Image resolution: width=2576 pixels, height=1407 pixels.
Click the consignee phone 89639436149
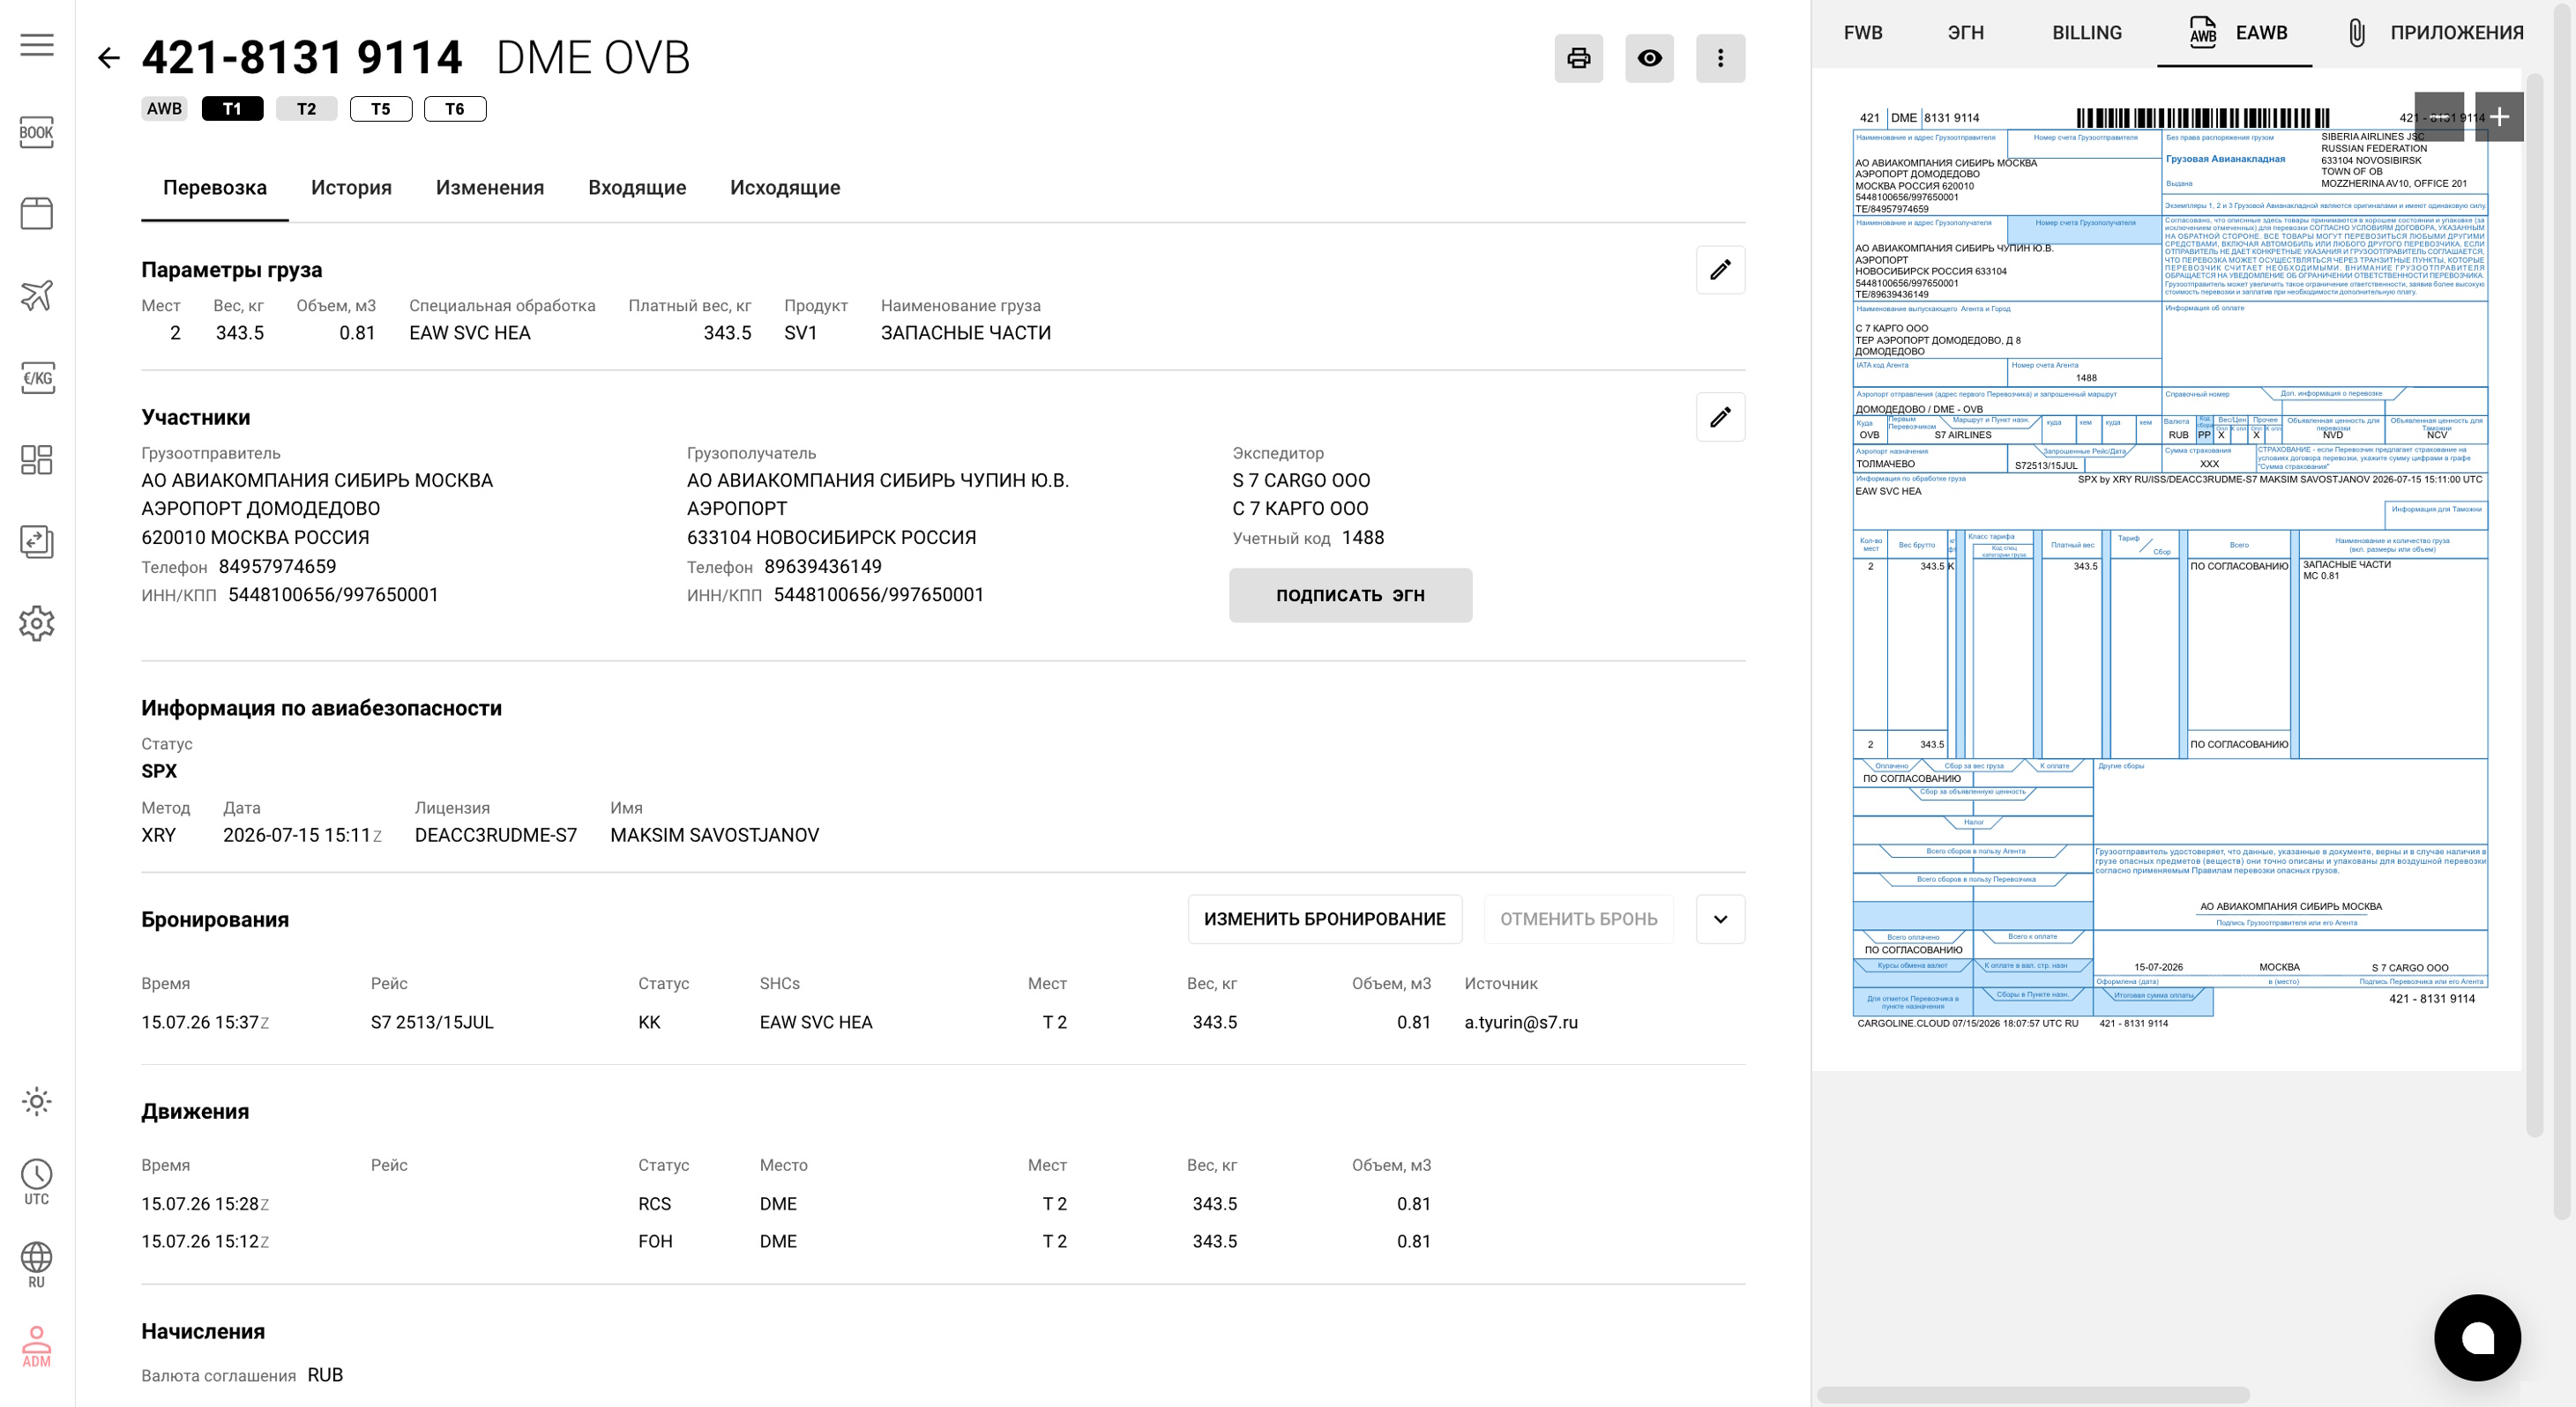click(823, 567)
